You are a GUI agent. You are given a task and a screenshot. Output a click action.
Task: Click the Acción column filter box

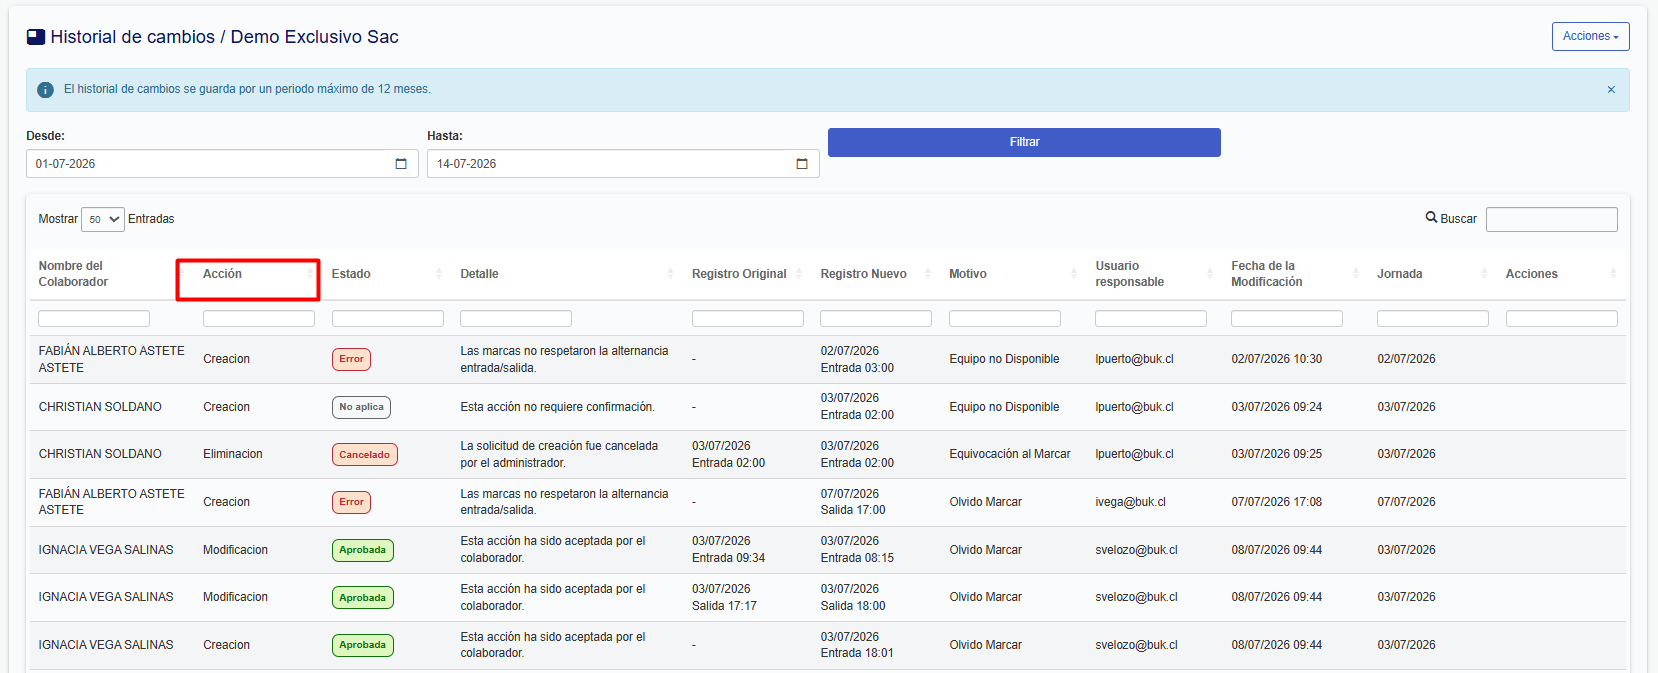pyautogui.click(x=259, y=318)
